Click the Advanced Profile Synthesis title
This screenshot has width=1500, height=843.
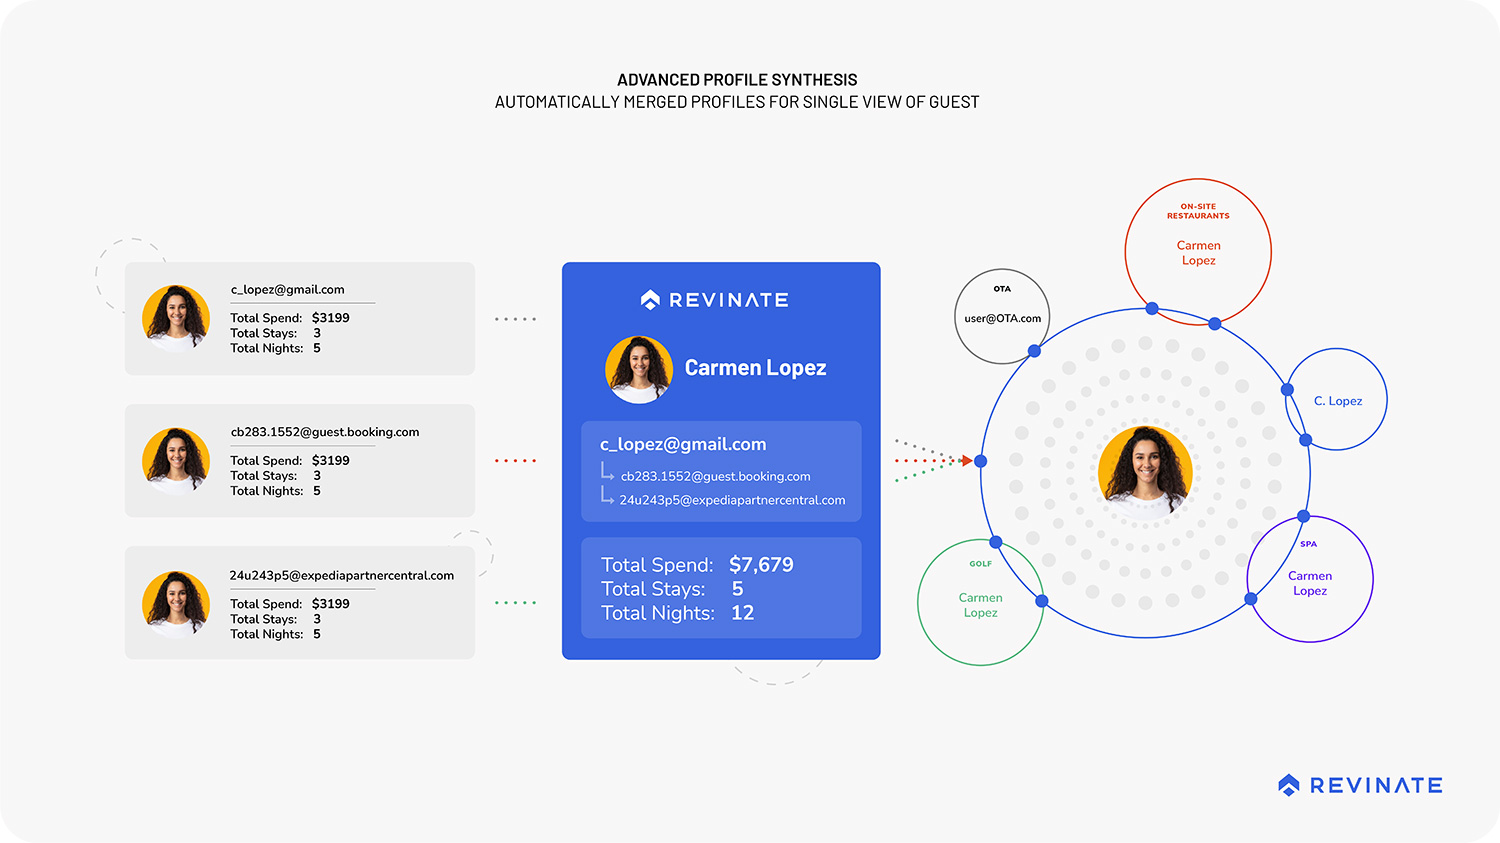click(737, 80)
